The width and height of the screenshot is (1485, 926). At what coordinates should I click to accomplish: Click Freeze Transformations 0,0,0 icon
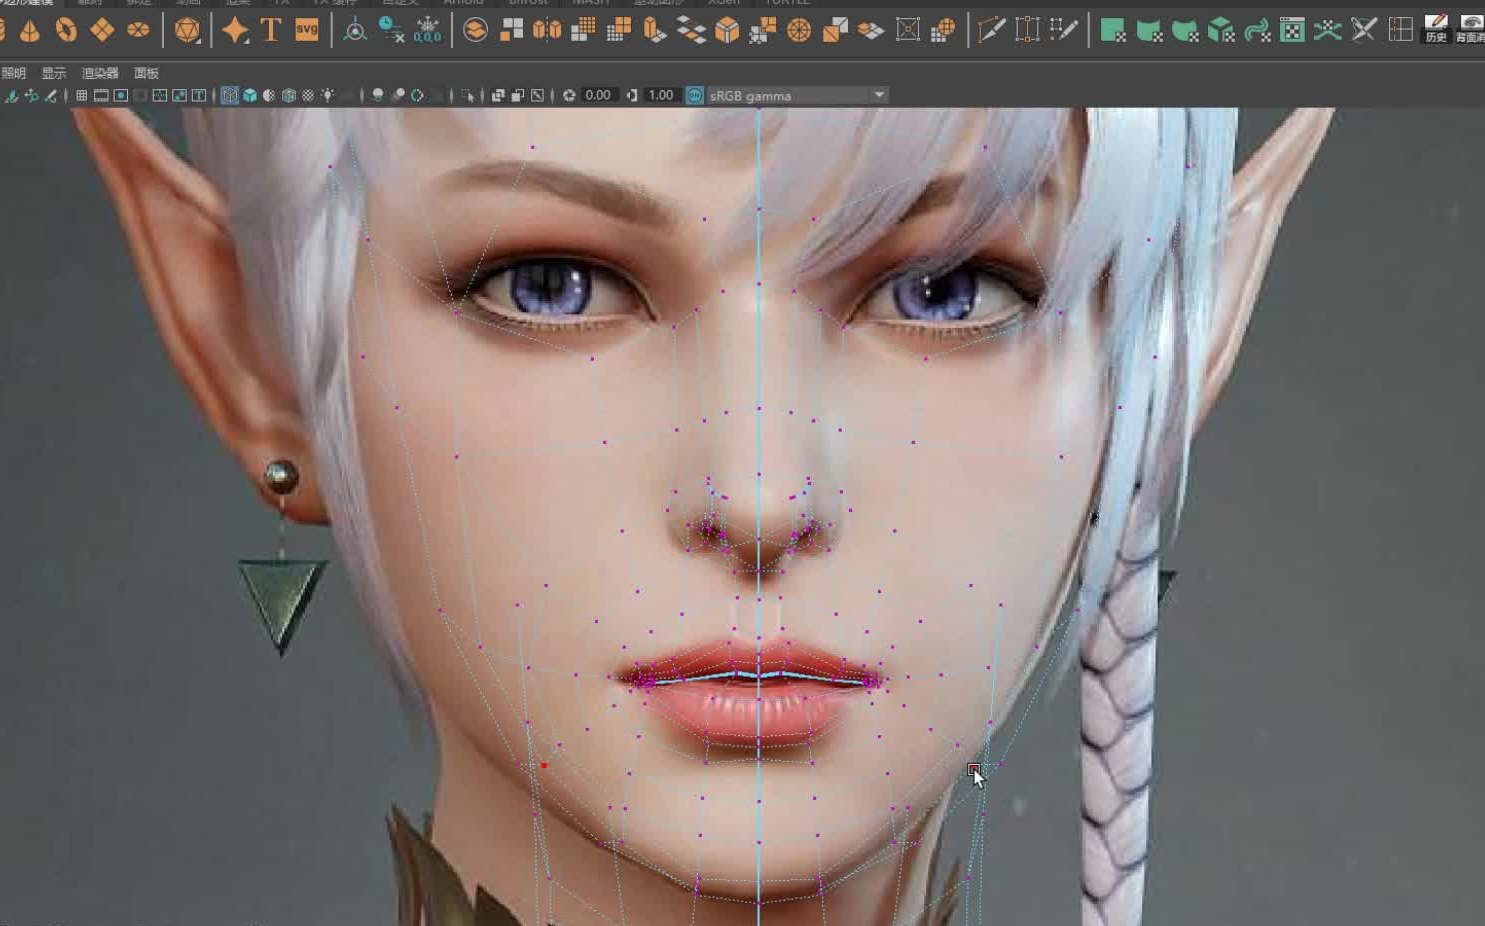[427, 30]
